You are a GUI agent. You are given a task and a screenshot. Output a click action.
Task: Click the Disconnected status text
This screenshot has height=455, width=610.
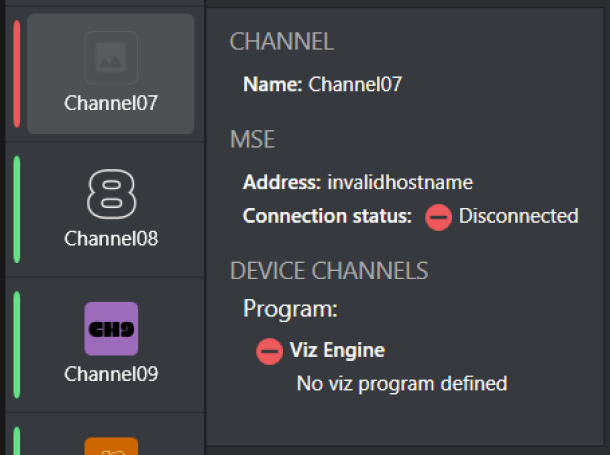[518, 216]
